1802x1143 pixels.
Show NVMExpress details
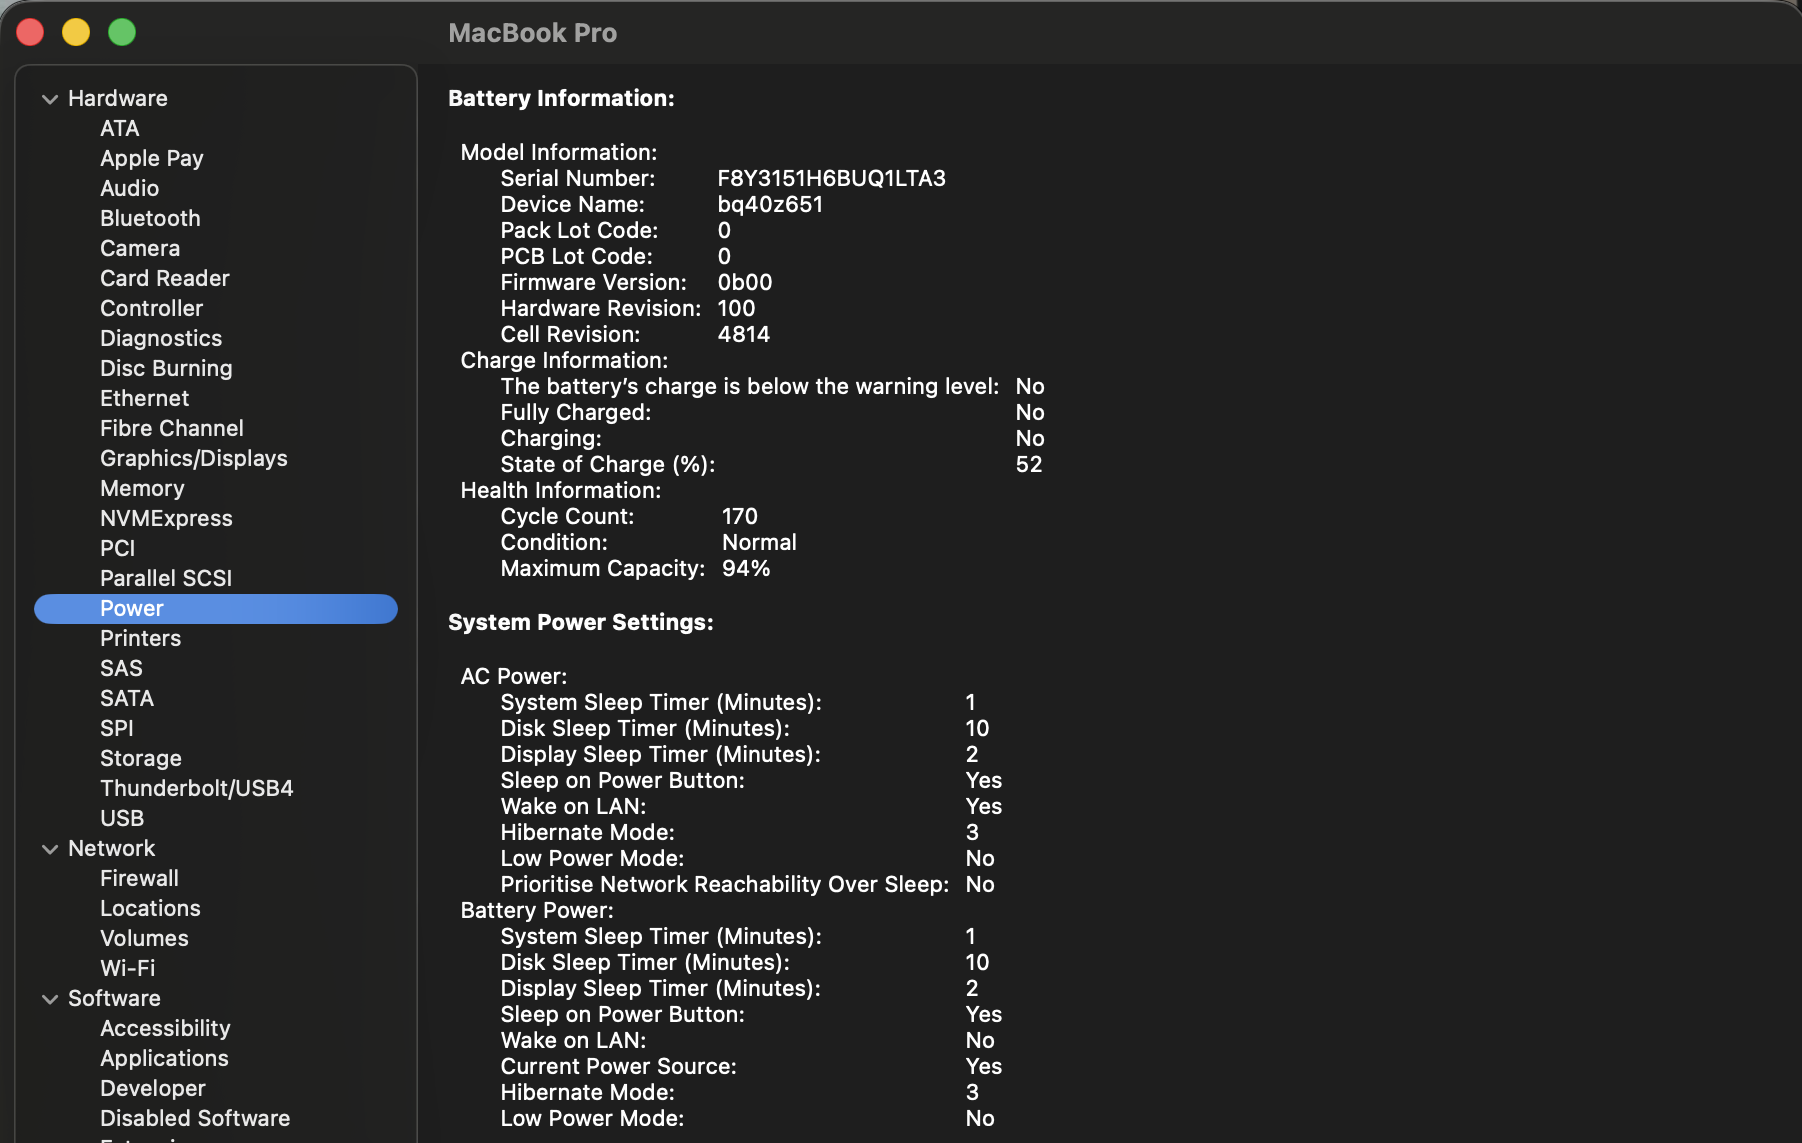(x=166, y=518)
